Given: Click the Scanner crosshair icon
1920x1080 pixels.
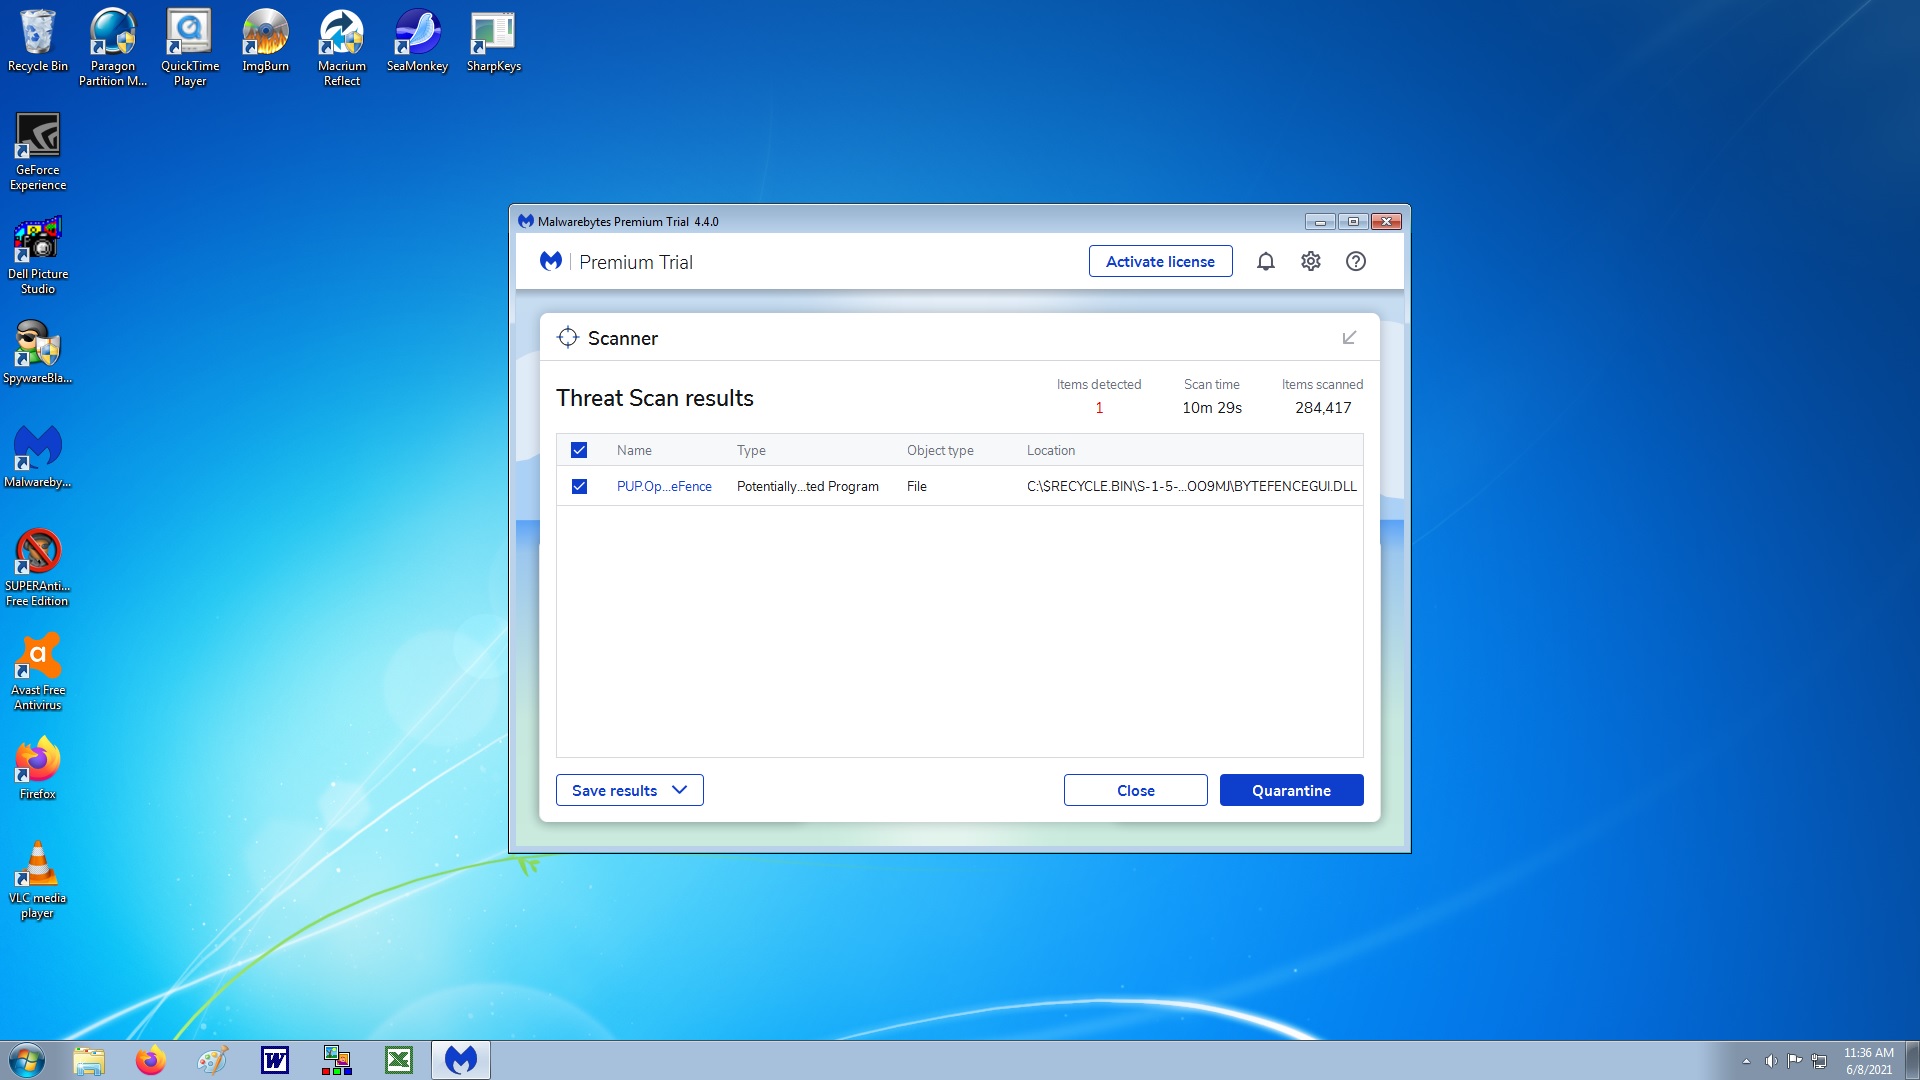Looking at the screenshot, I should (x=567, y=338).
